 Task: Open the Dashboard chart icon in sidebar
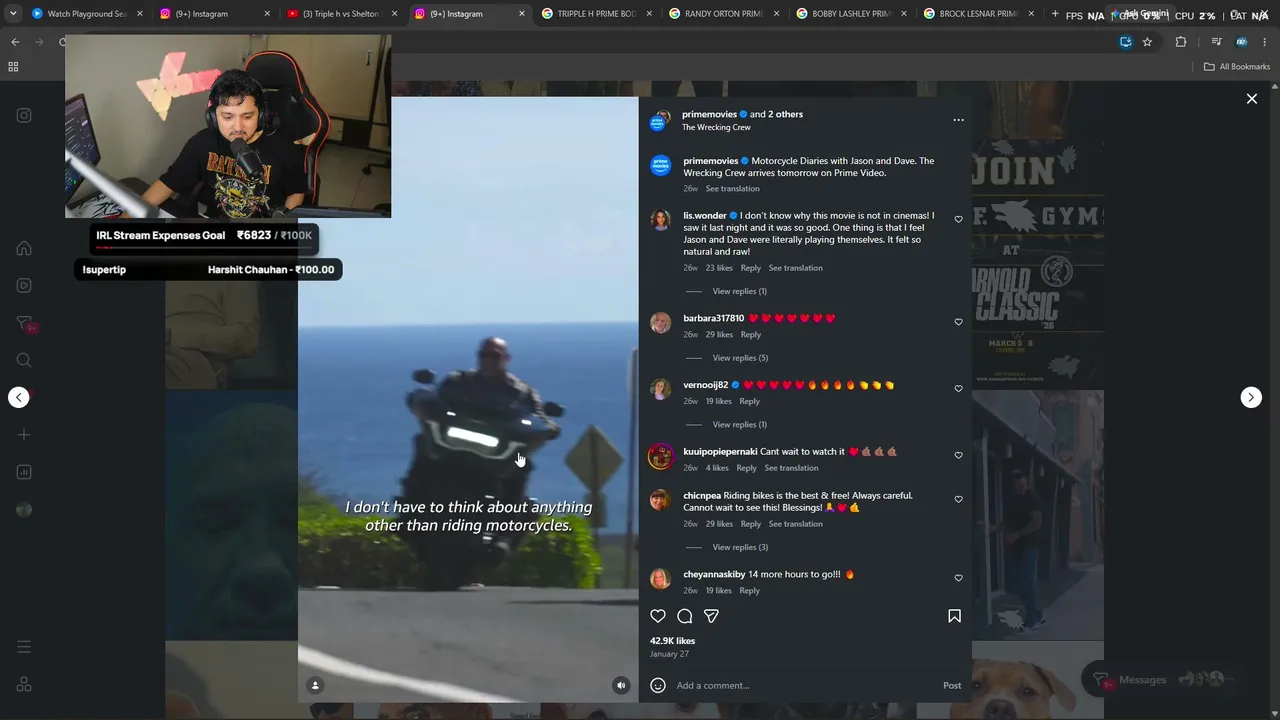coord(24,472)
